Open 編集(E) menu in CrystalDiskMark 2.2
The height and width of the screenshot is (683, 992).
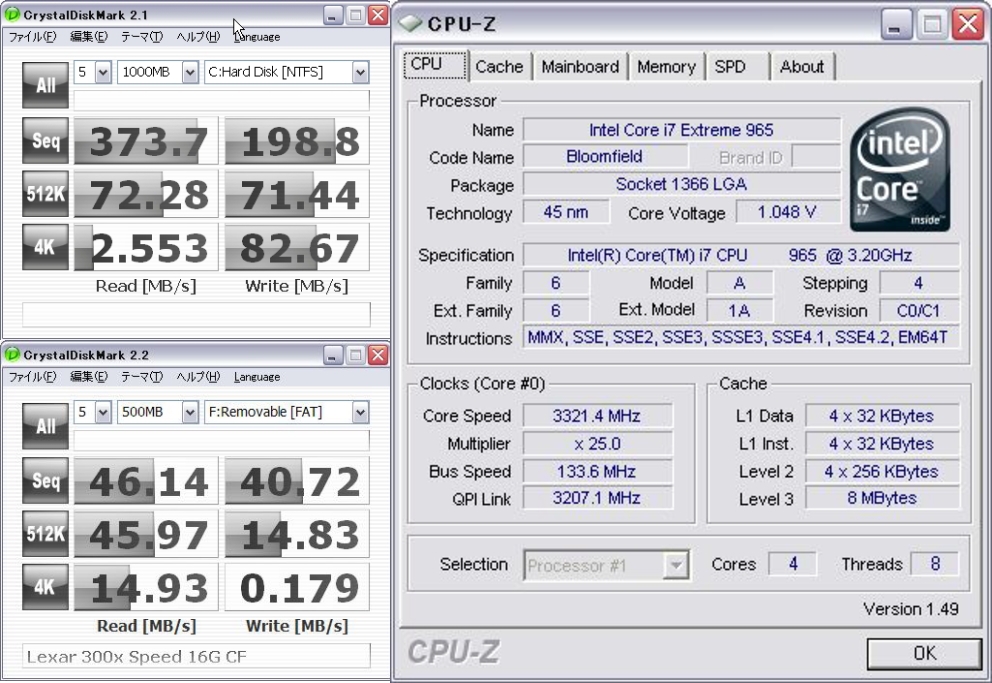click(89, 377)
